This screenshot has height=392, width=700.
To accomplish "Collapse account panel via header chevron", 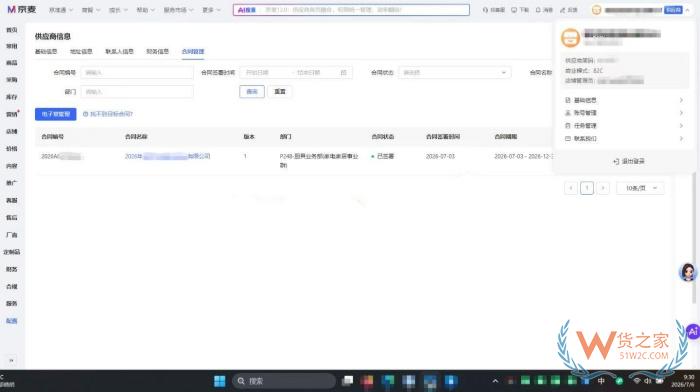I will [x=688, y=10].
